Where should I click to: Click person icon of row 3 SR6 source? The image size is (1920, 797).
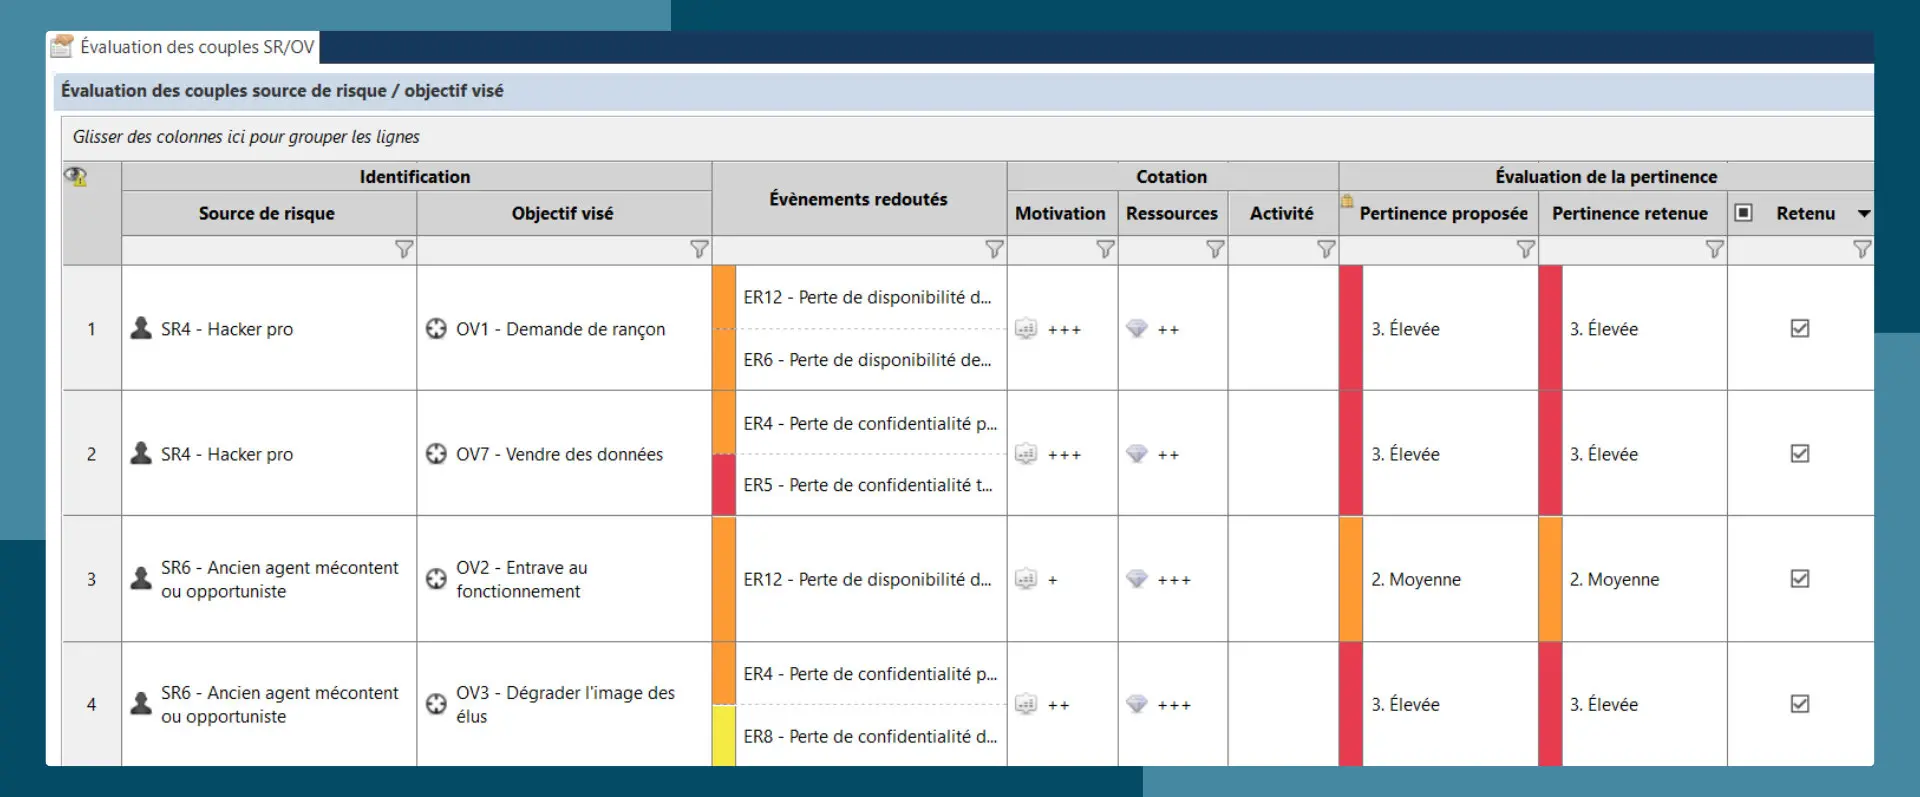pos(141,578)
